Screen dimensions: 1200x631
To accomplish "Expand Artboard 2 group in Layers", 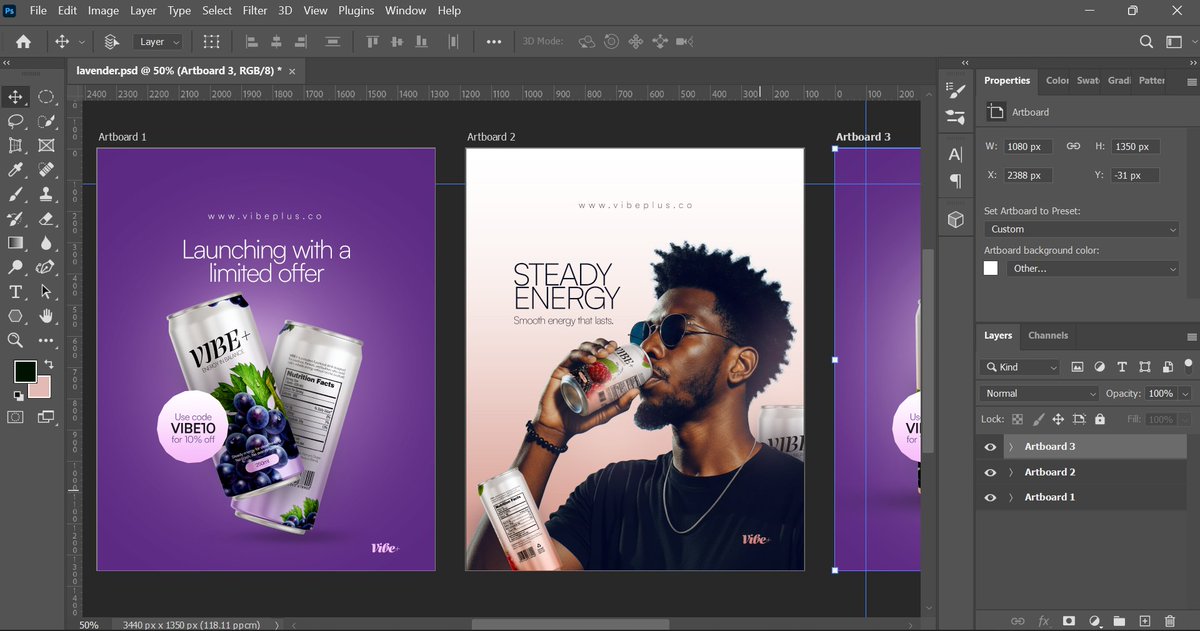I will pos(1010,472).
